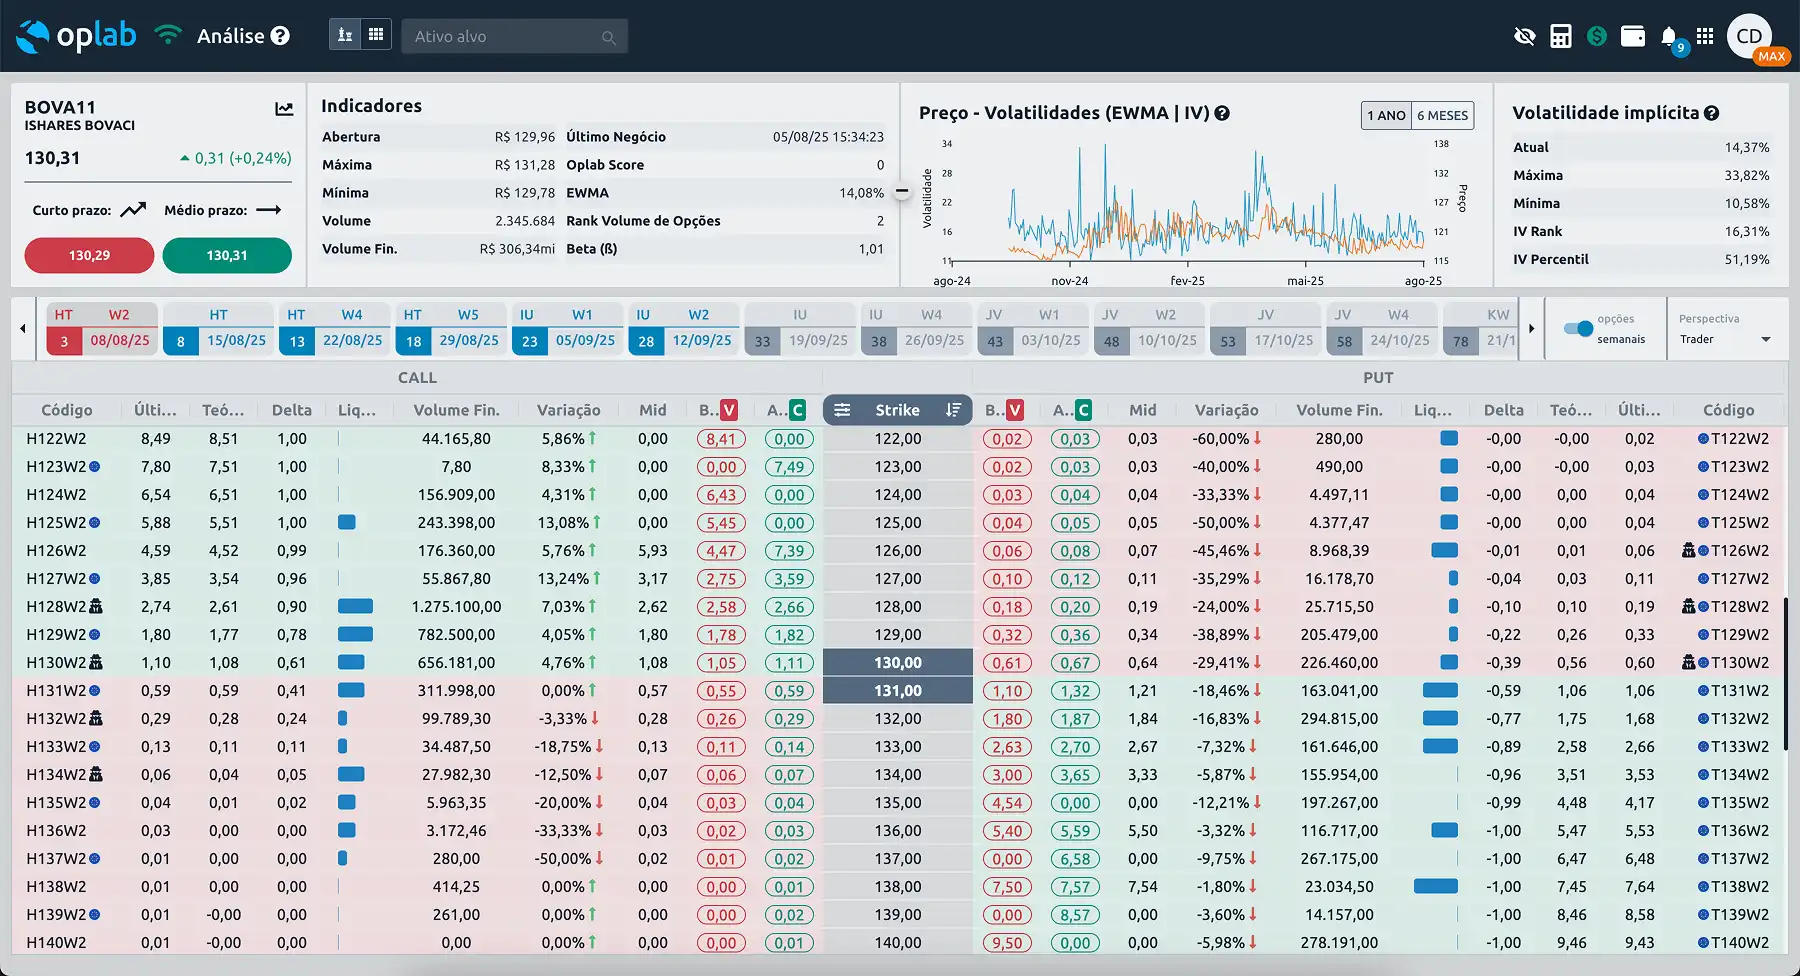The height and width of the screenshot is (976, 1800).
Task: Select the 1 ANO chart range
Action: pyautogui.click(x=1386, y=115)
